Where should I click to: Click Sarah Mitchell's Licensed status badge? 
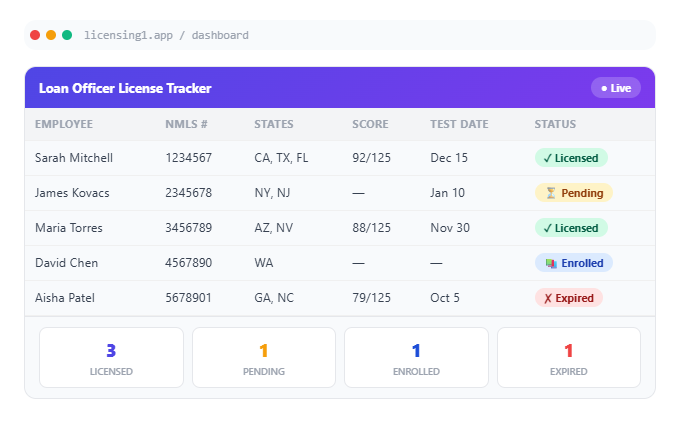[571, 158]
